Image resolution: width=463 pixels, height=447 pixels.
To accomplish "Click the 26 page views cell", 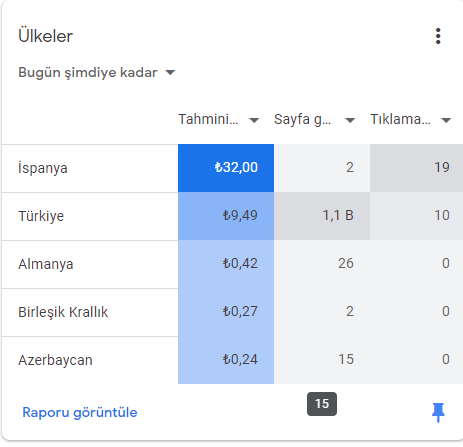I will (x=322, y=264).
